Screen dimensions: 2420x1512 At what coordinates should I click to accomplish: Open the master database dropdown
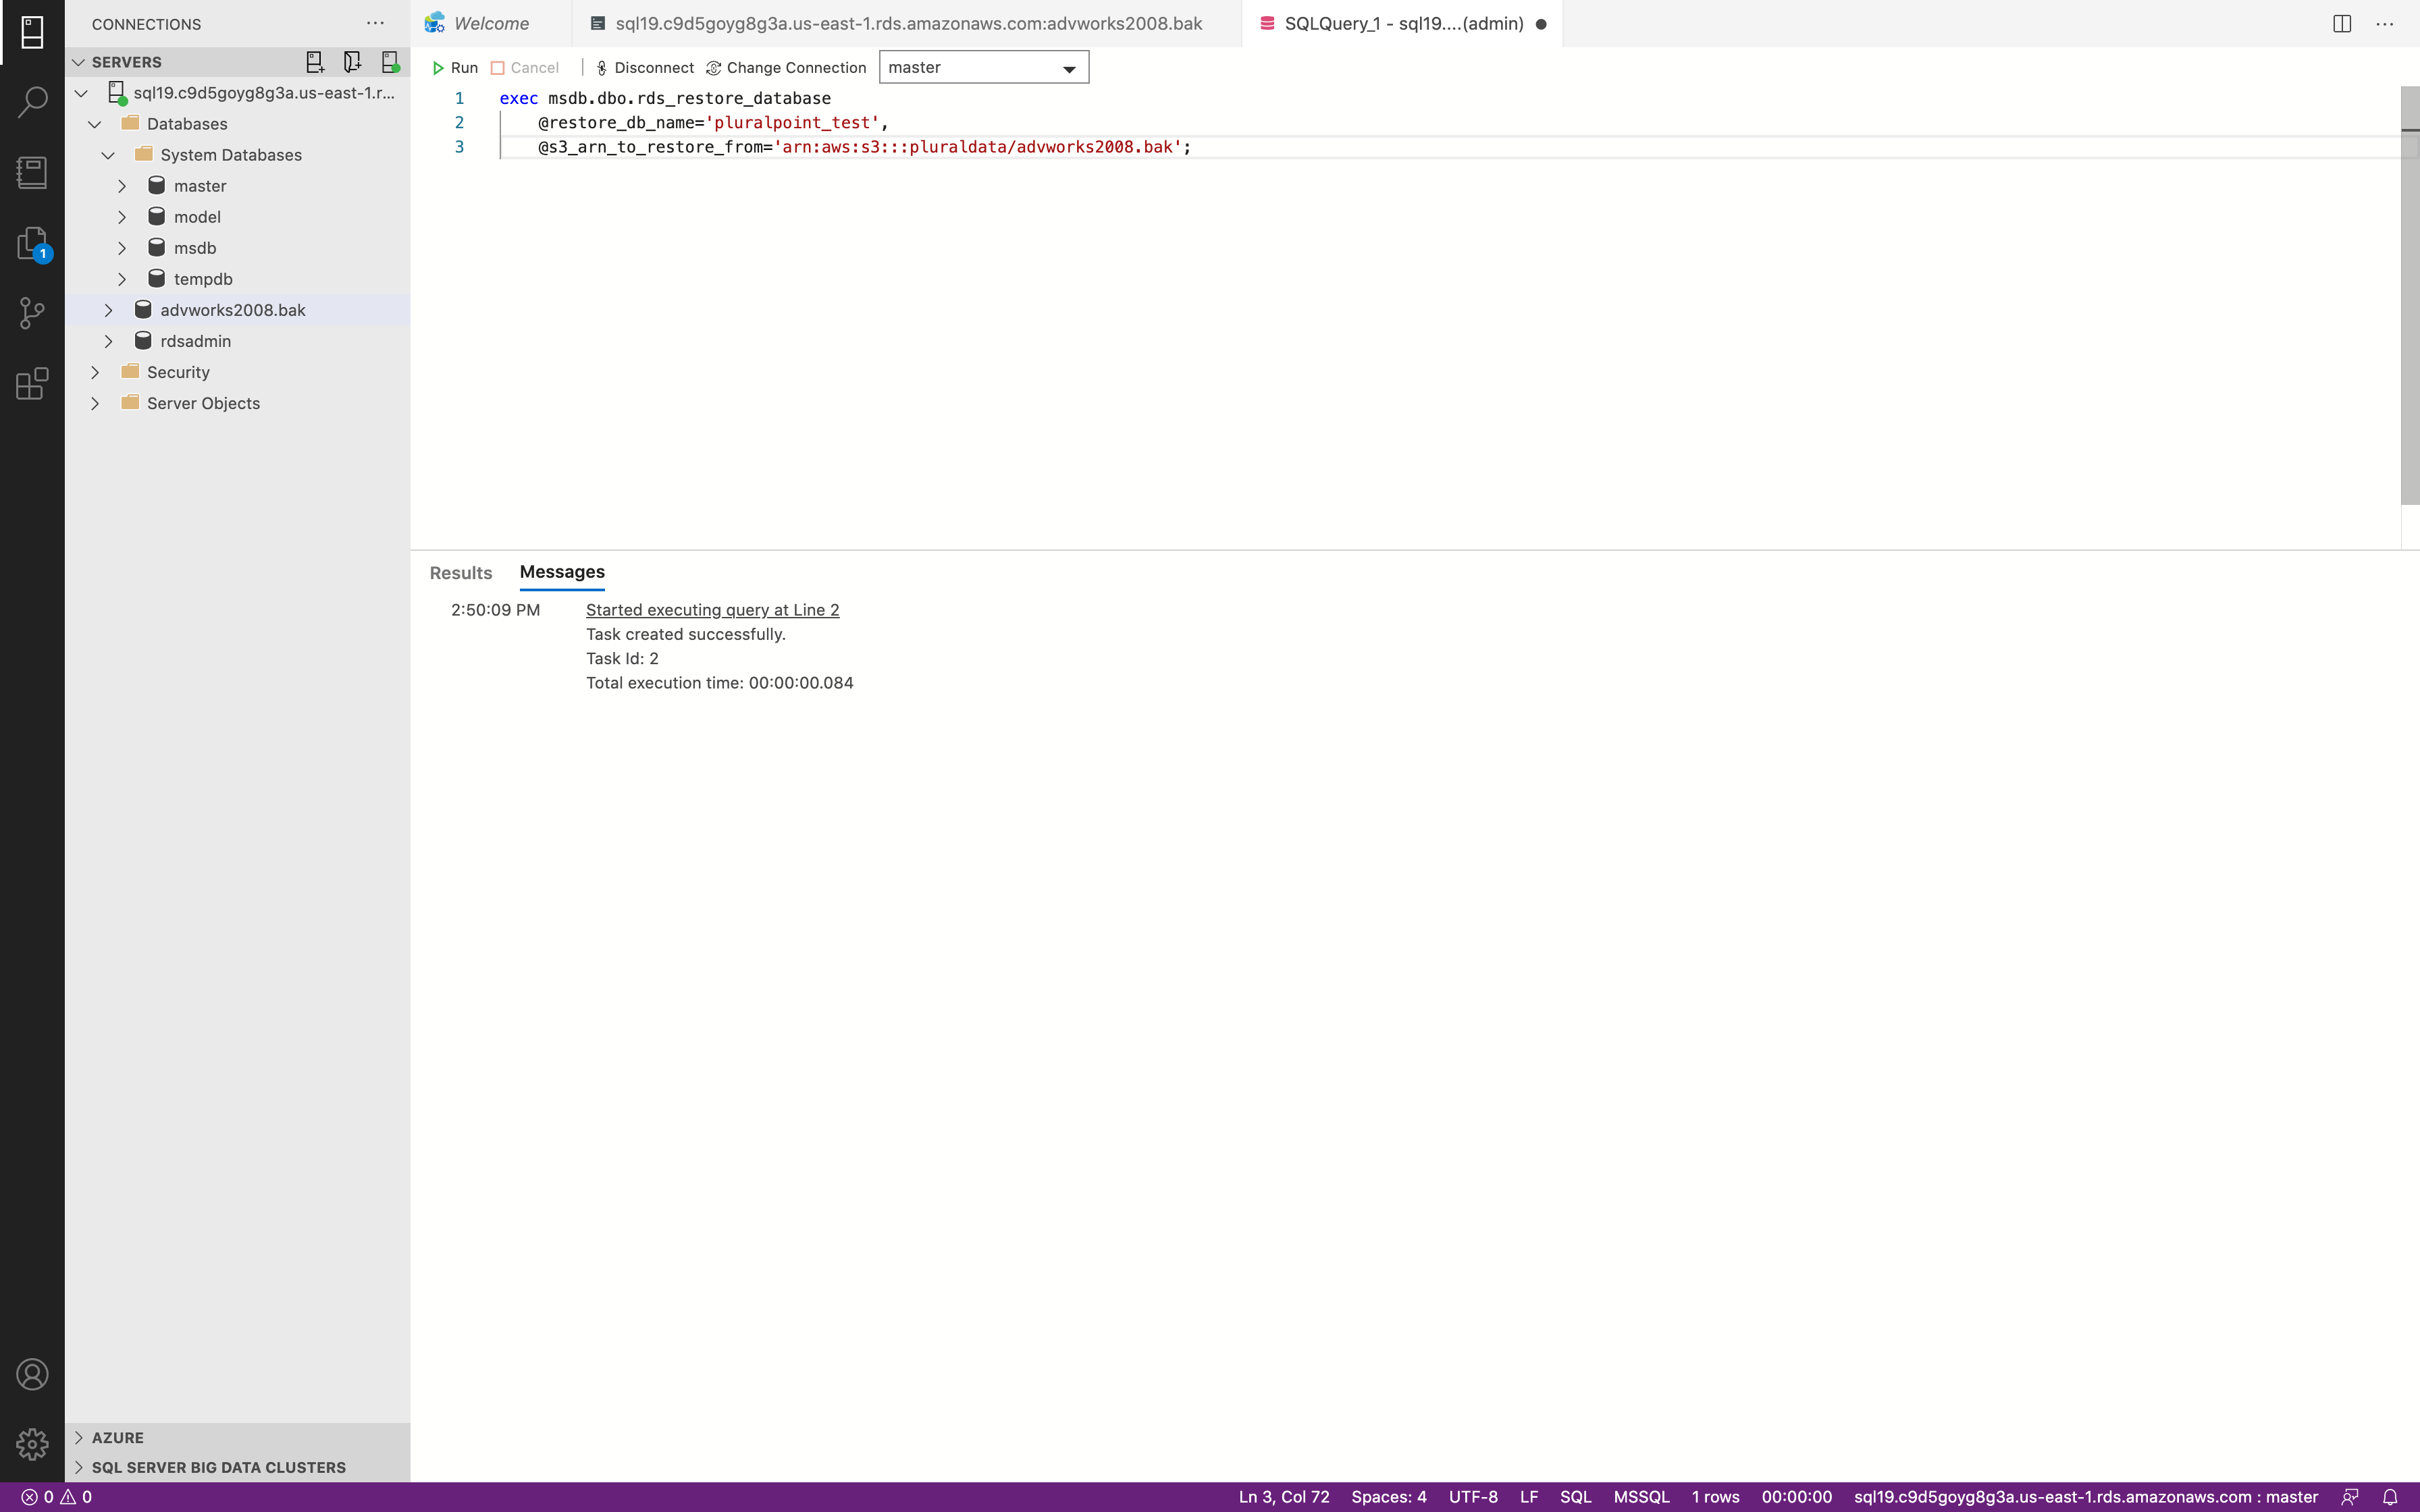pyautogui.click(x=983, y=67)
